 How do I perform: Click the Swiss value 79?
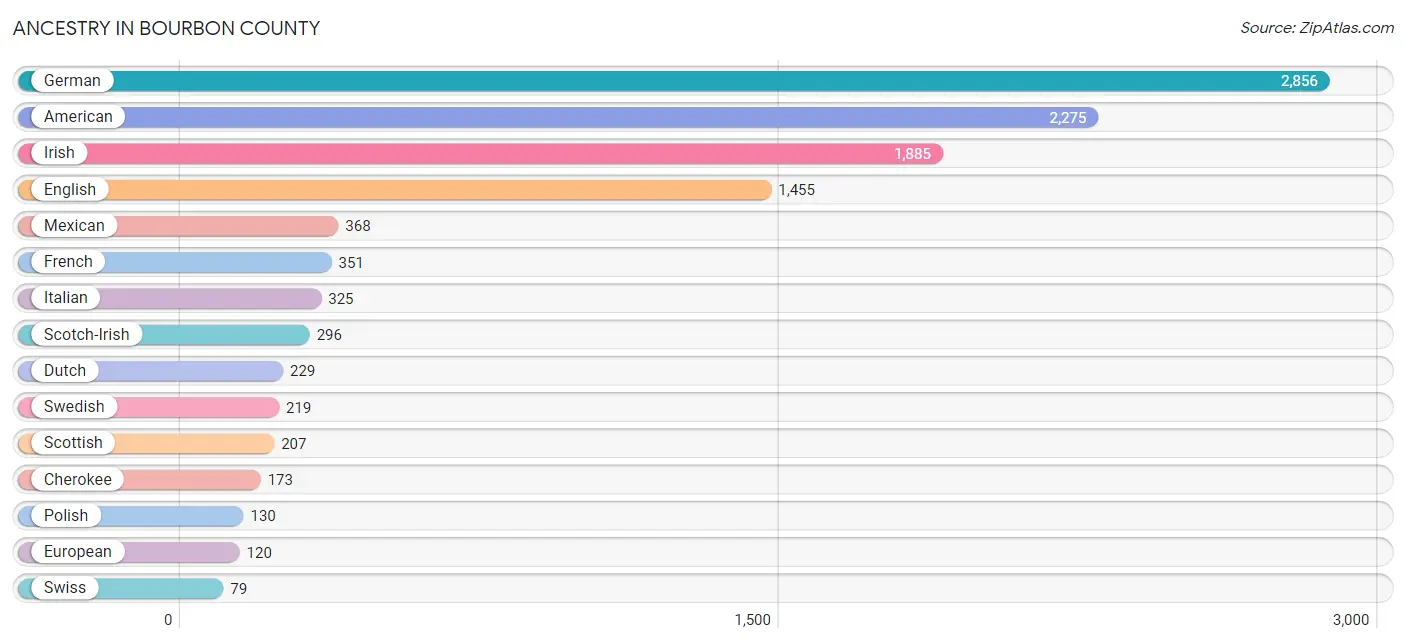coord(238,588)
